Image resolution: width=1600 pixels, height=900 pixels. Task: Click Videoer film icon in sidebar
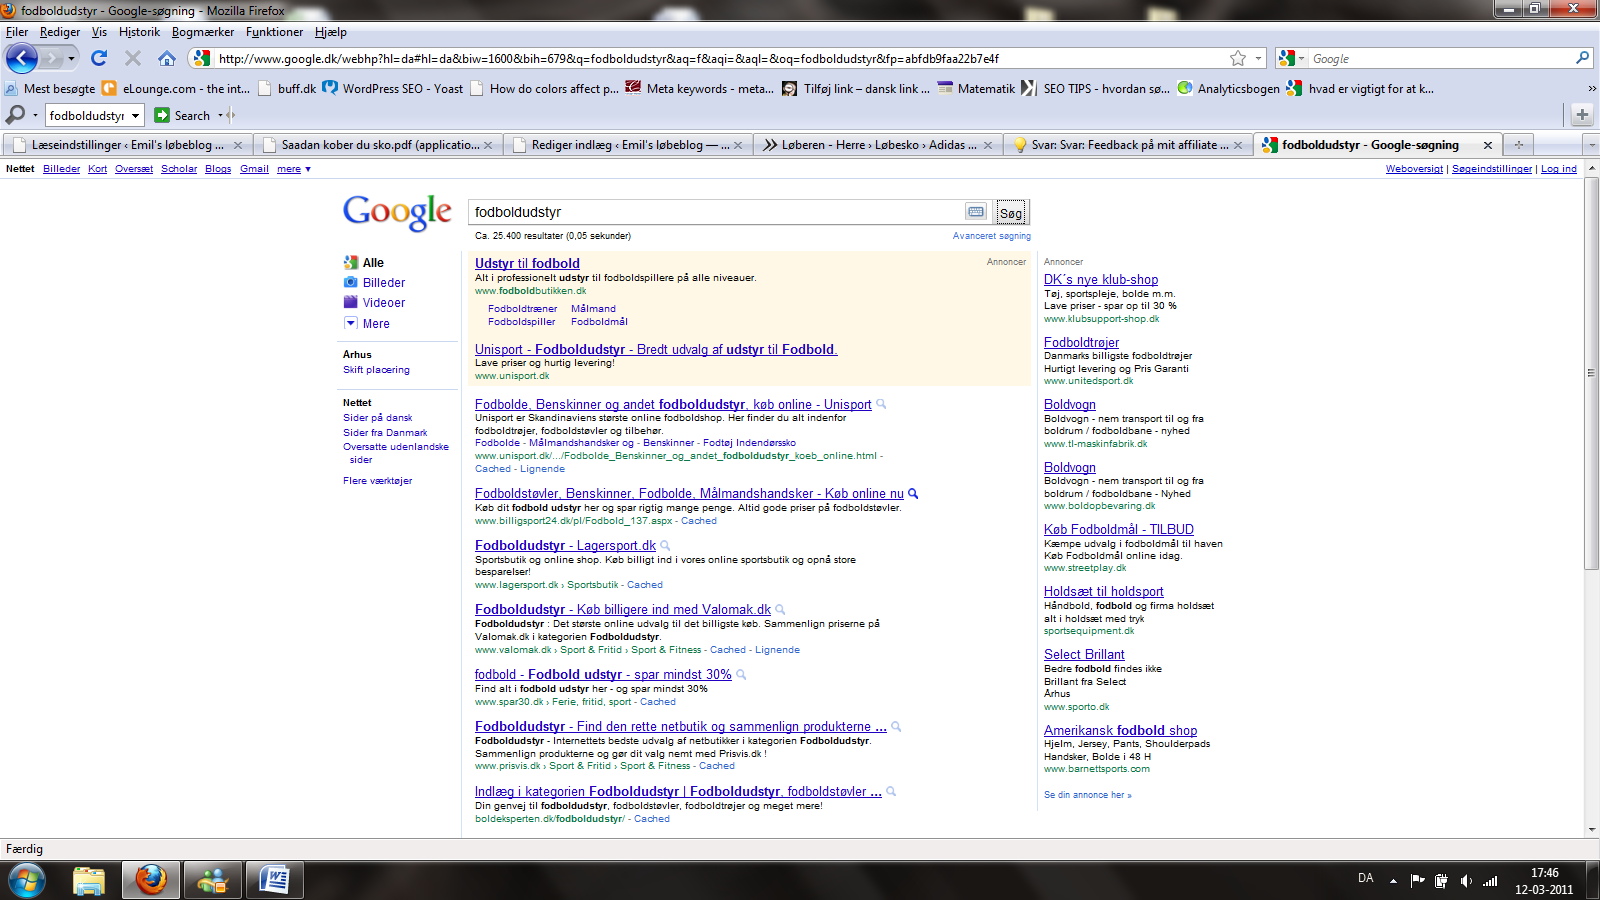(350, 302)
